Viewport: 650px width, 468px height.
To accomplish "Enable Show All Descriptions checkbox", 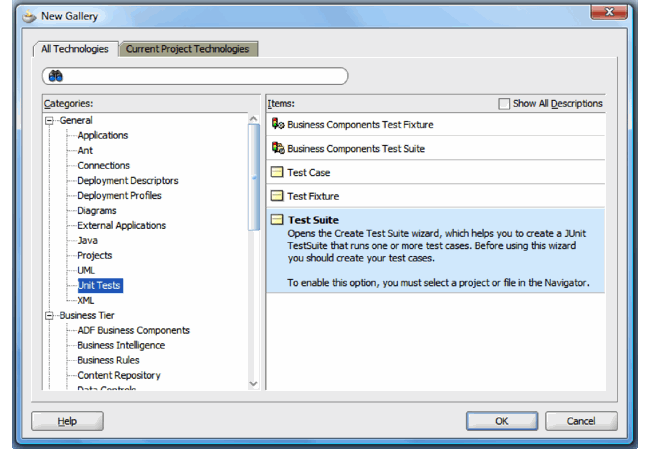I will click(504, 104).
